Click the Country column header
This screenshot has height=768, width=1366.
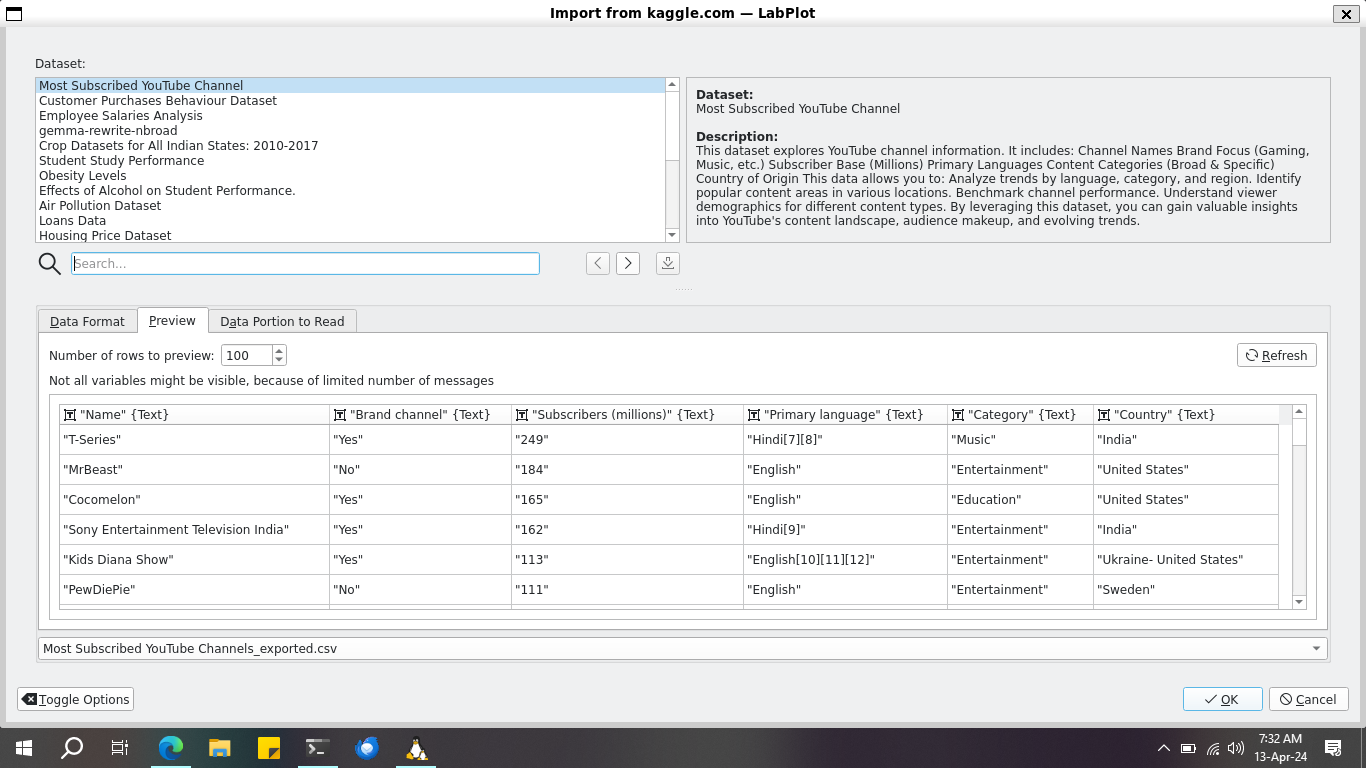pyautogui.click(x=1186, y=414)
